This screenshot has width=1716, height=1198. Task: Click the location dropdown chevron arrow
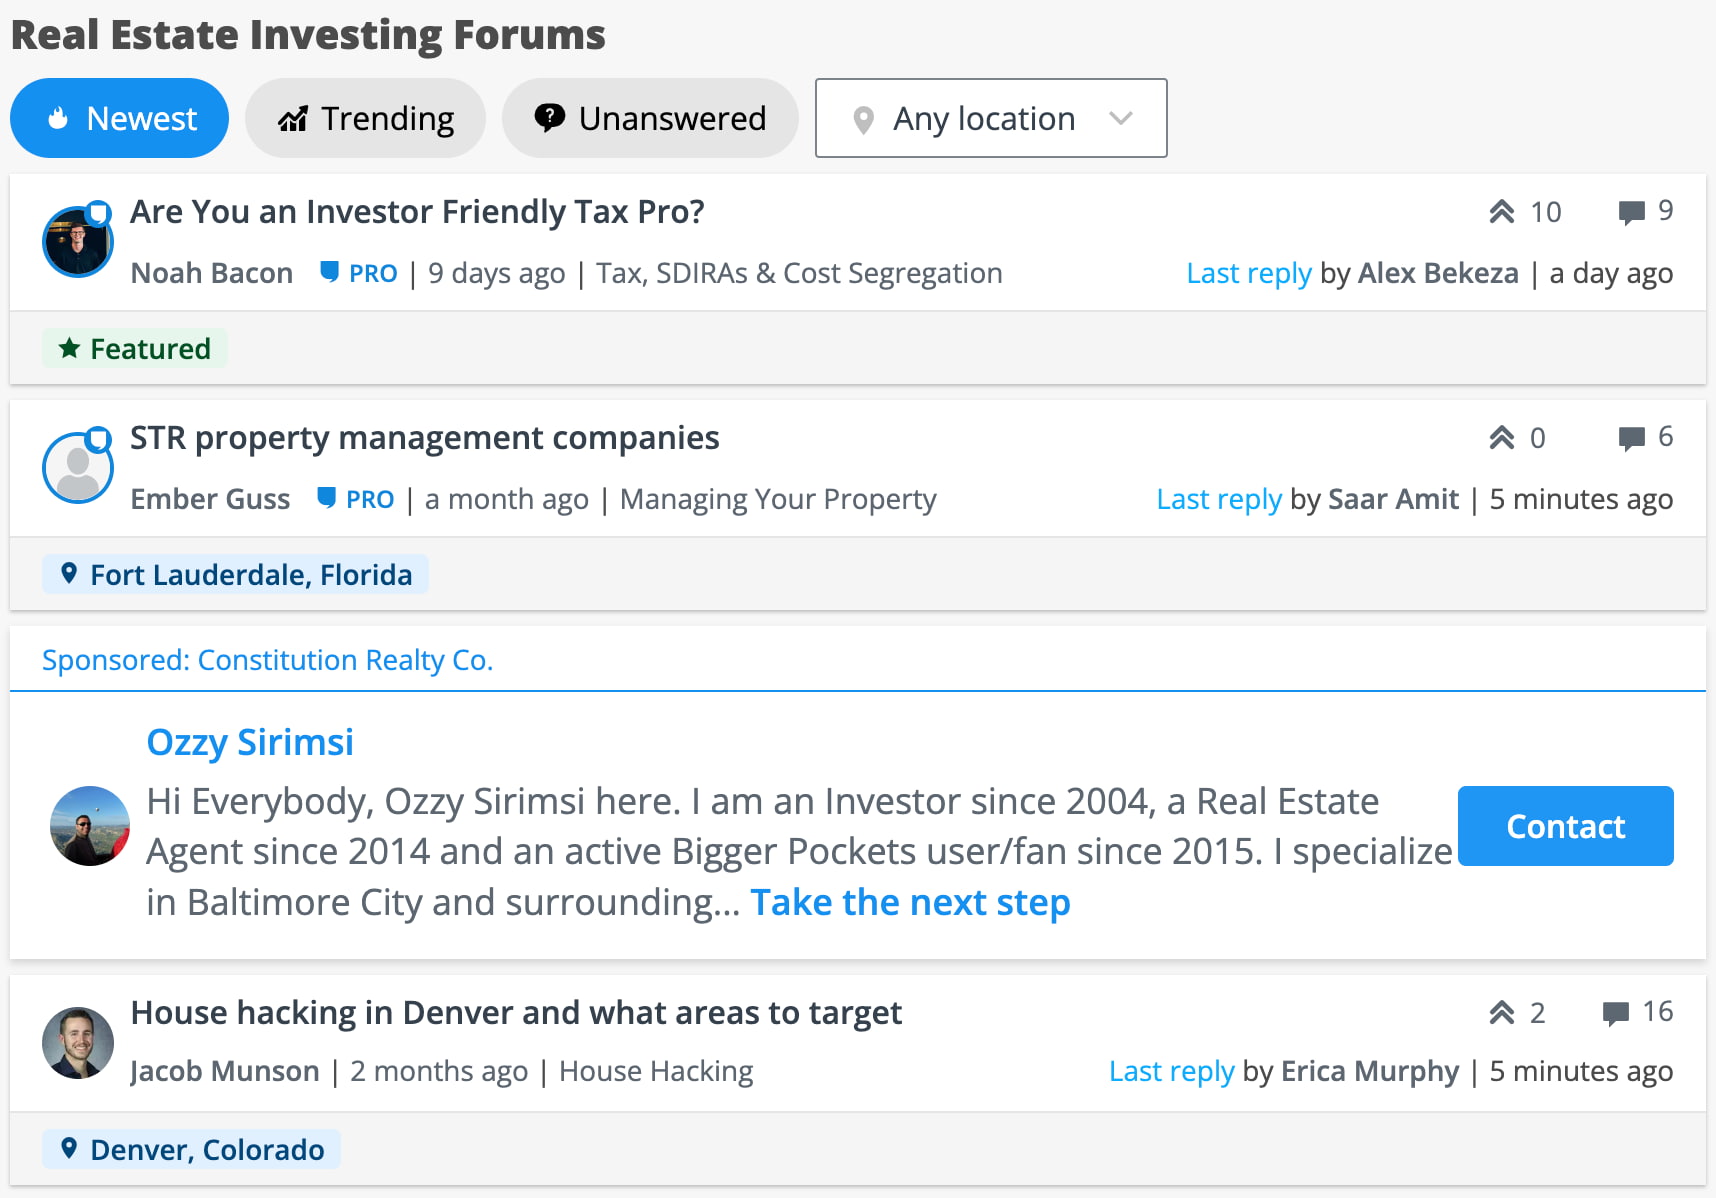(1121, 118)
